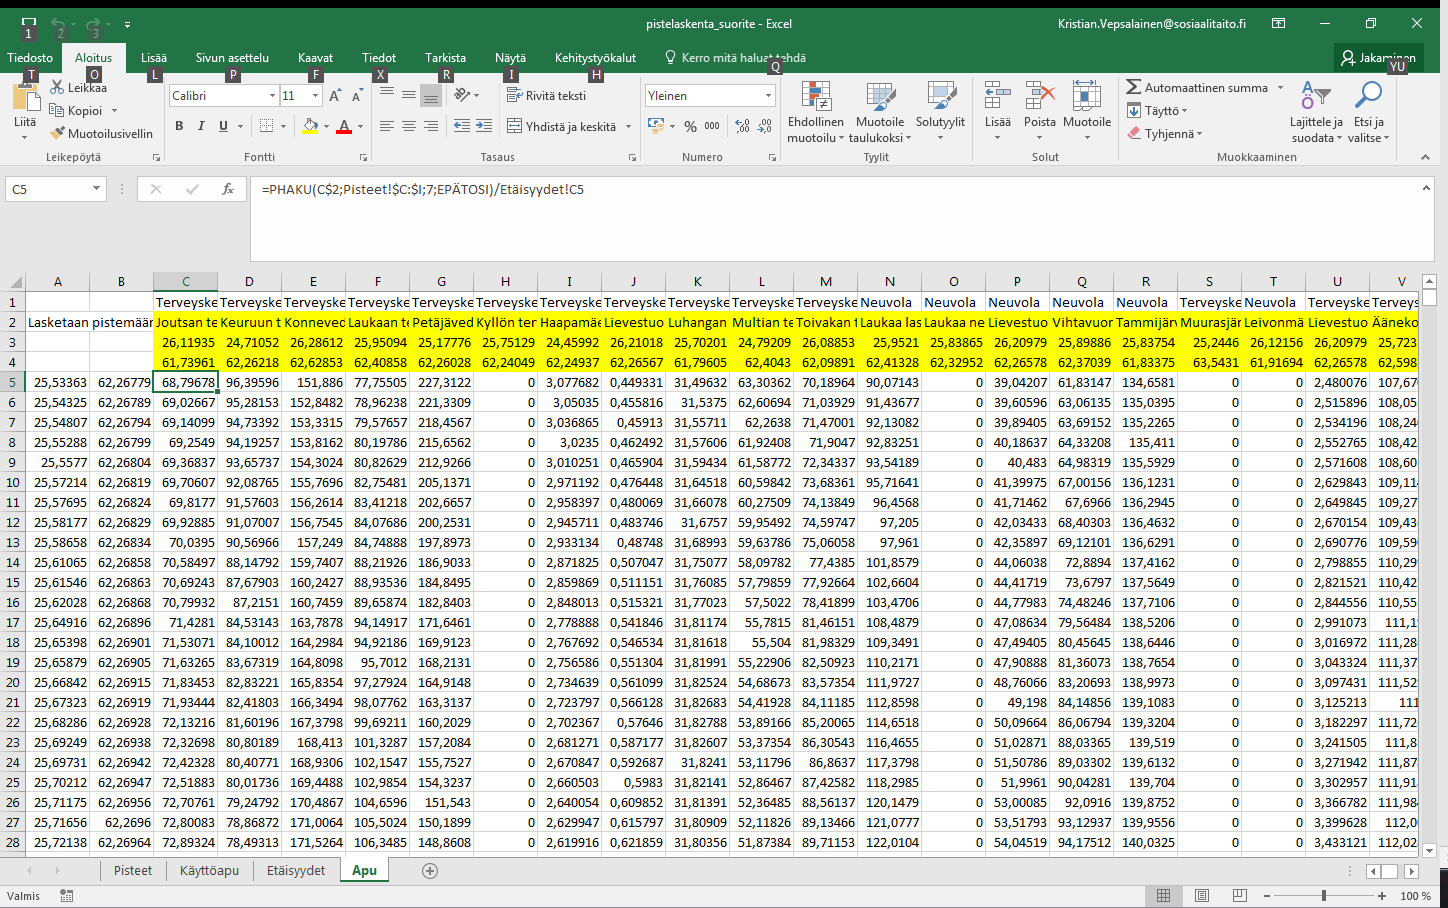The height and width of the screenshot is (908, 1448).
Task: Open the Täyttö fill dropdown
Action: click(x=1158, y=111)
